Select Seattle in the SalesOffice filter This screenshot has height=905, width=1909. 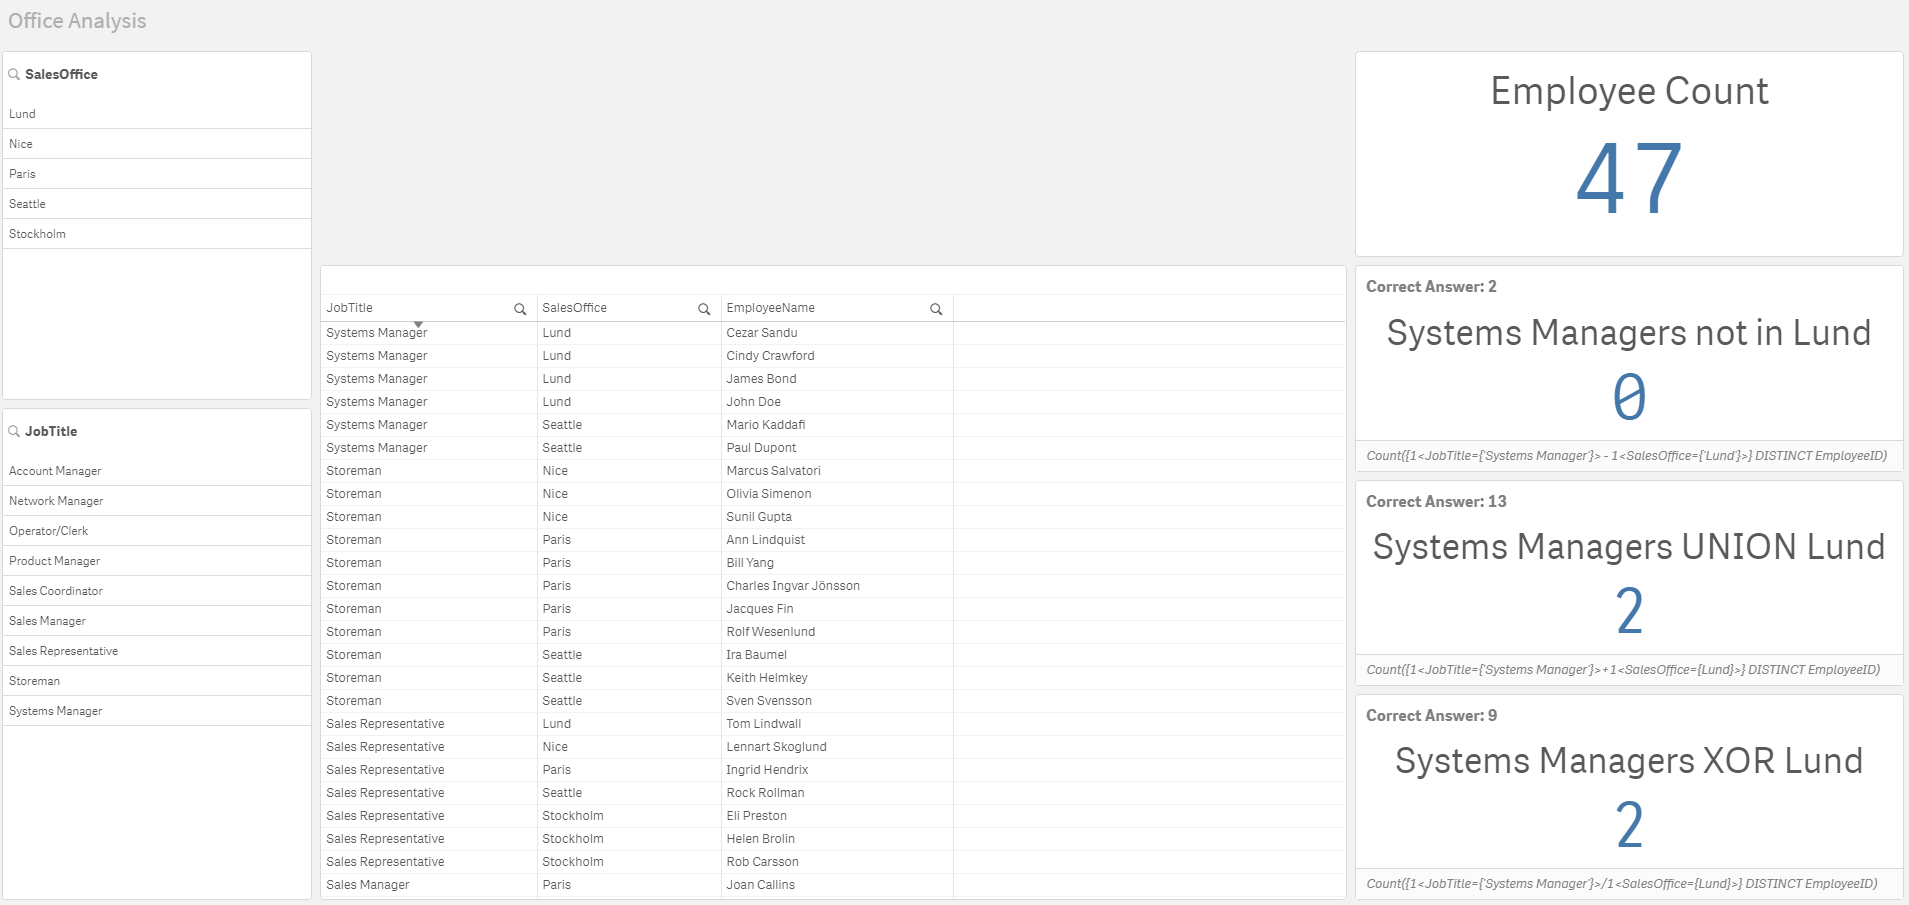click(x=27, y=204)
